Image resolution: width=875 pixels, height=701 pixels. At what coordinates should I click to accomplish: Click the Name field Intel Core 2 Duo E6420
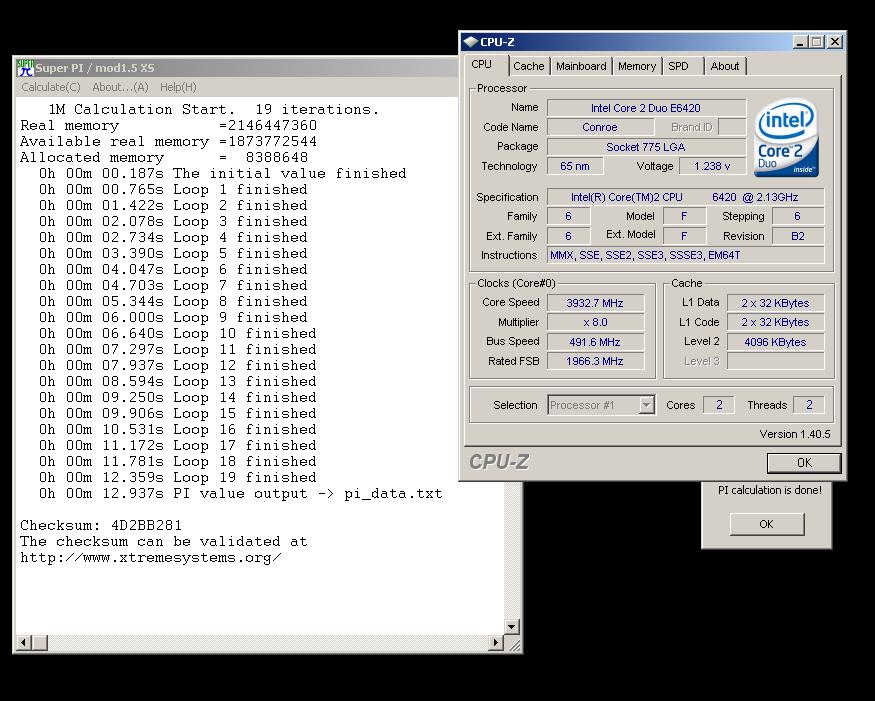click(646, 108)
